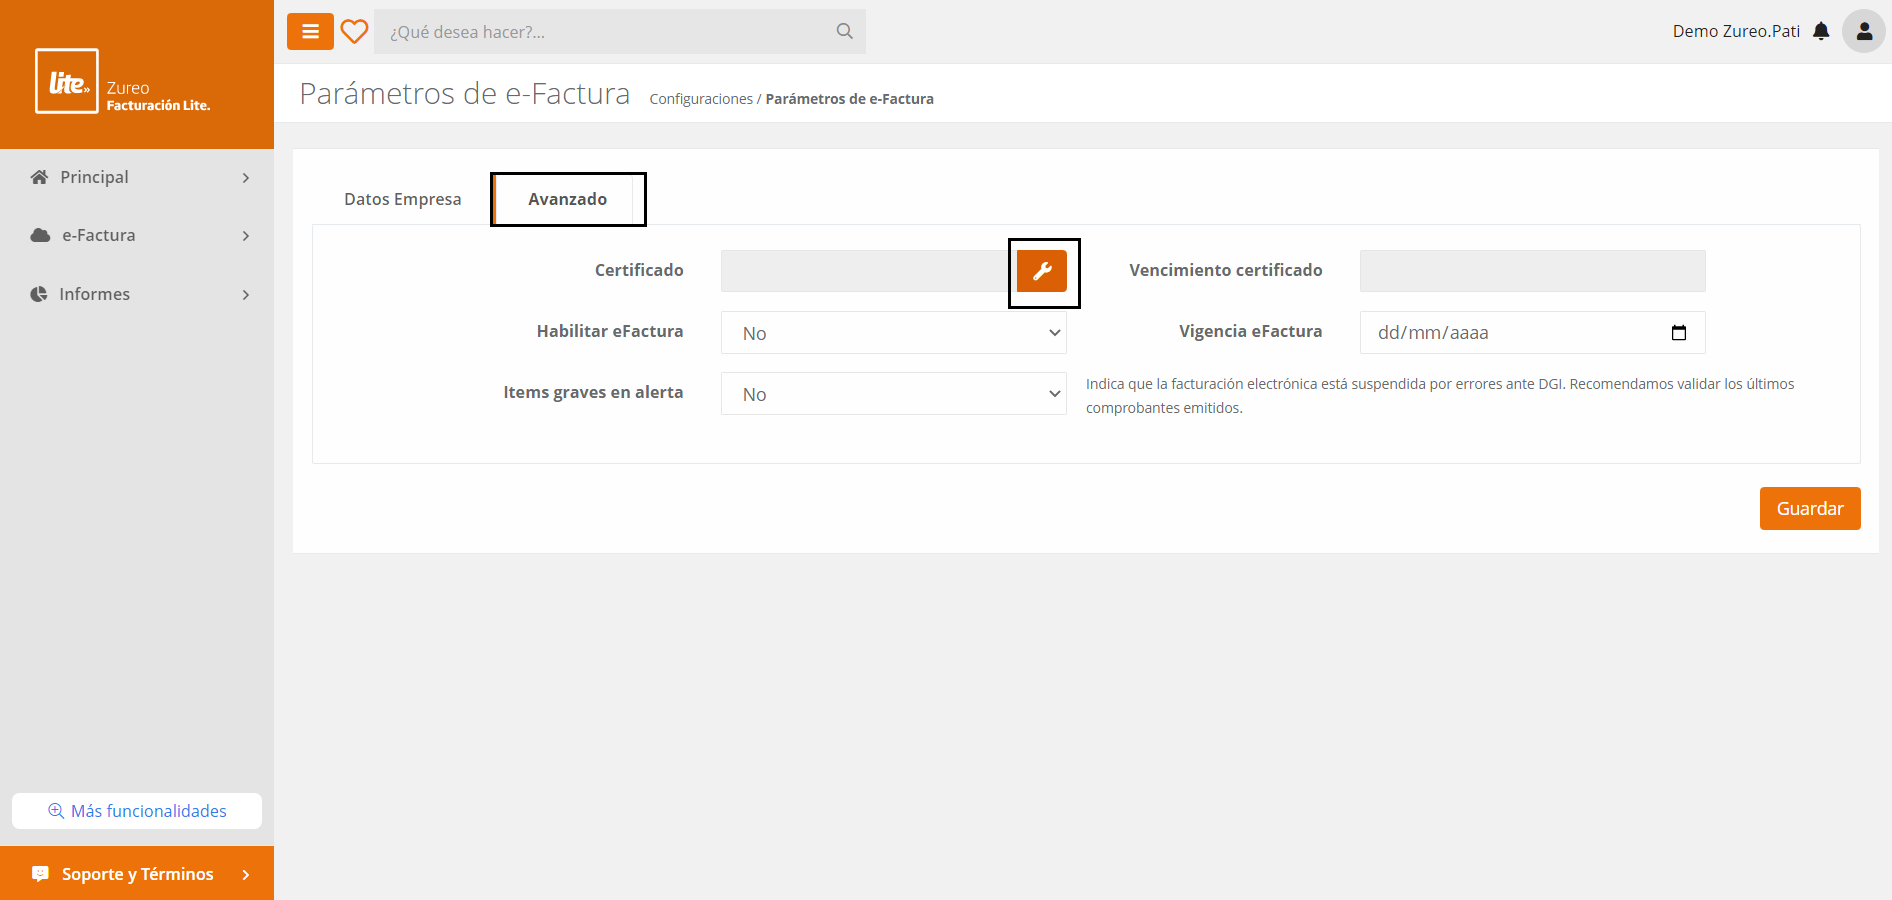The image size is (1892, 900).
Task: Click the Habilitar eFactura label
Action: (x=610, y=331)
